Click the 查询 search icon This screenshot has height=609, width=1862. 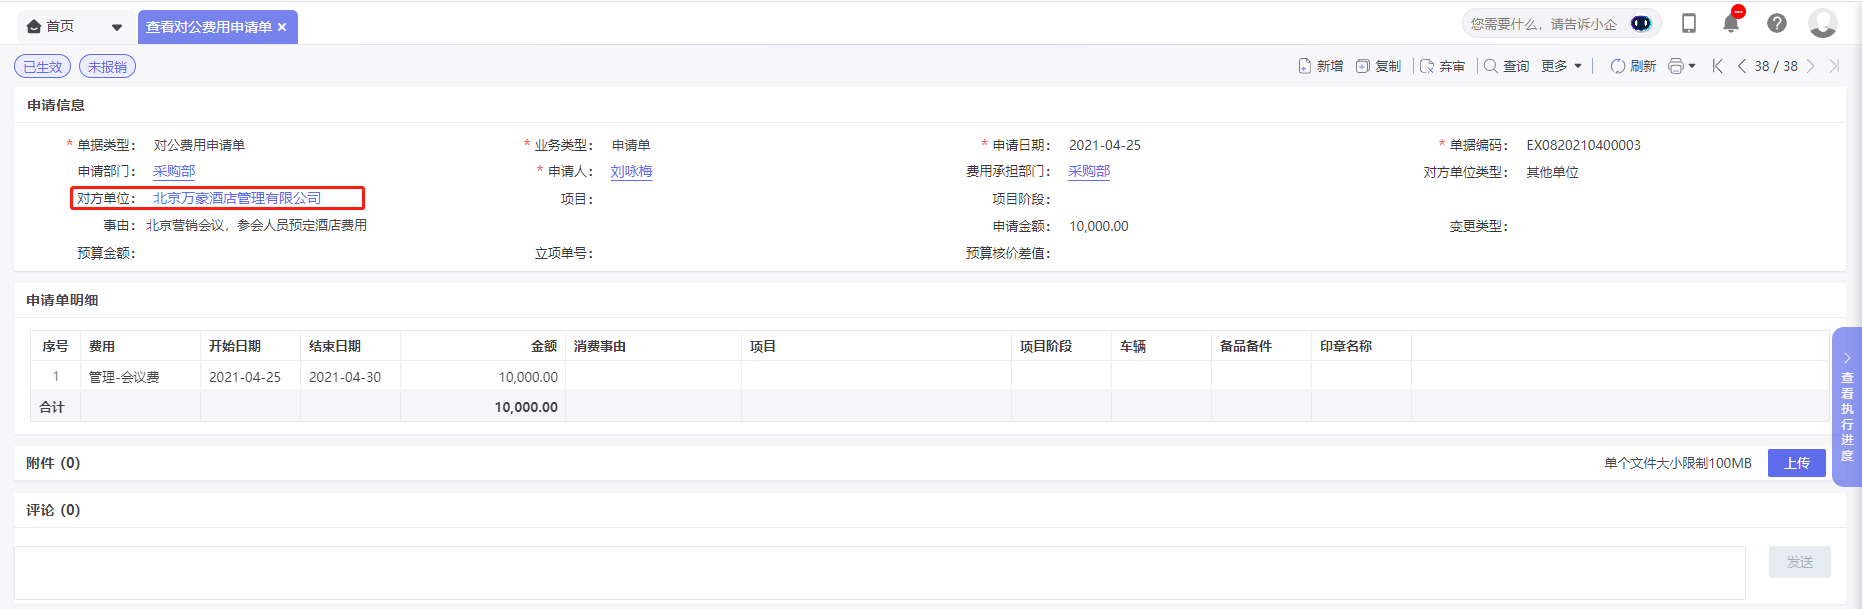[x=1490, y=66]
